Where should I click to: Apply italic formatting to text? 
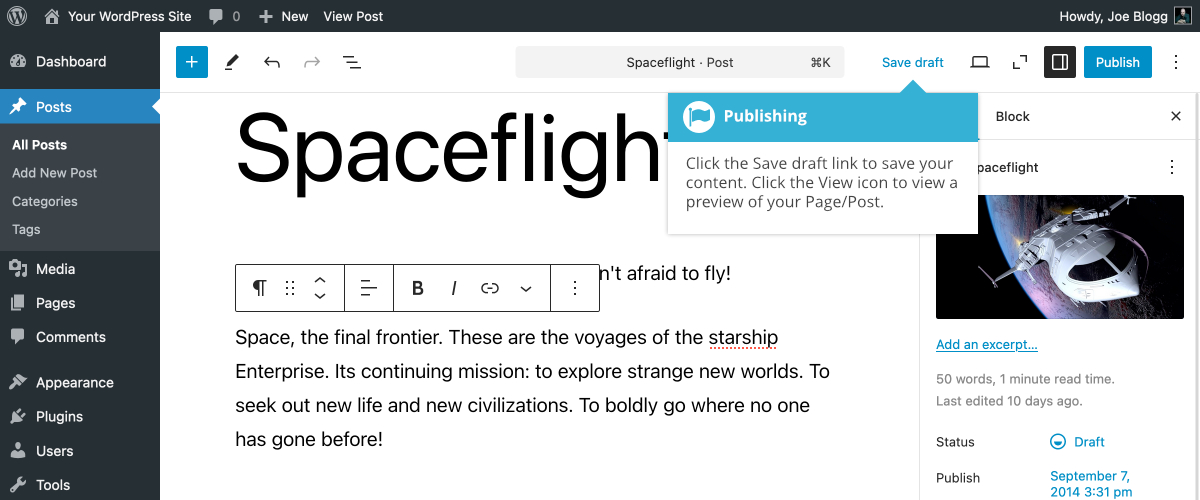[454, 288]
